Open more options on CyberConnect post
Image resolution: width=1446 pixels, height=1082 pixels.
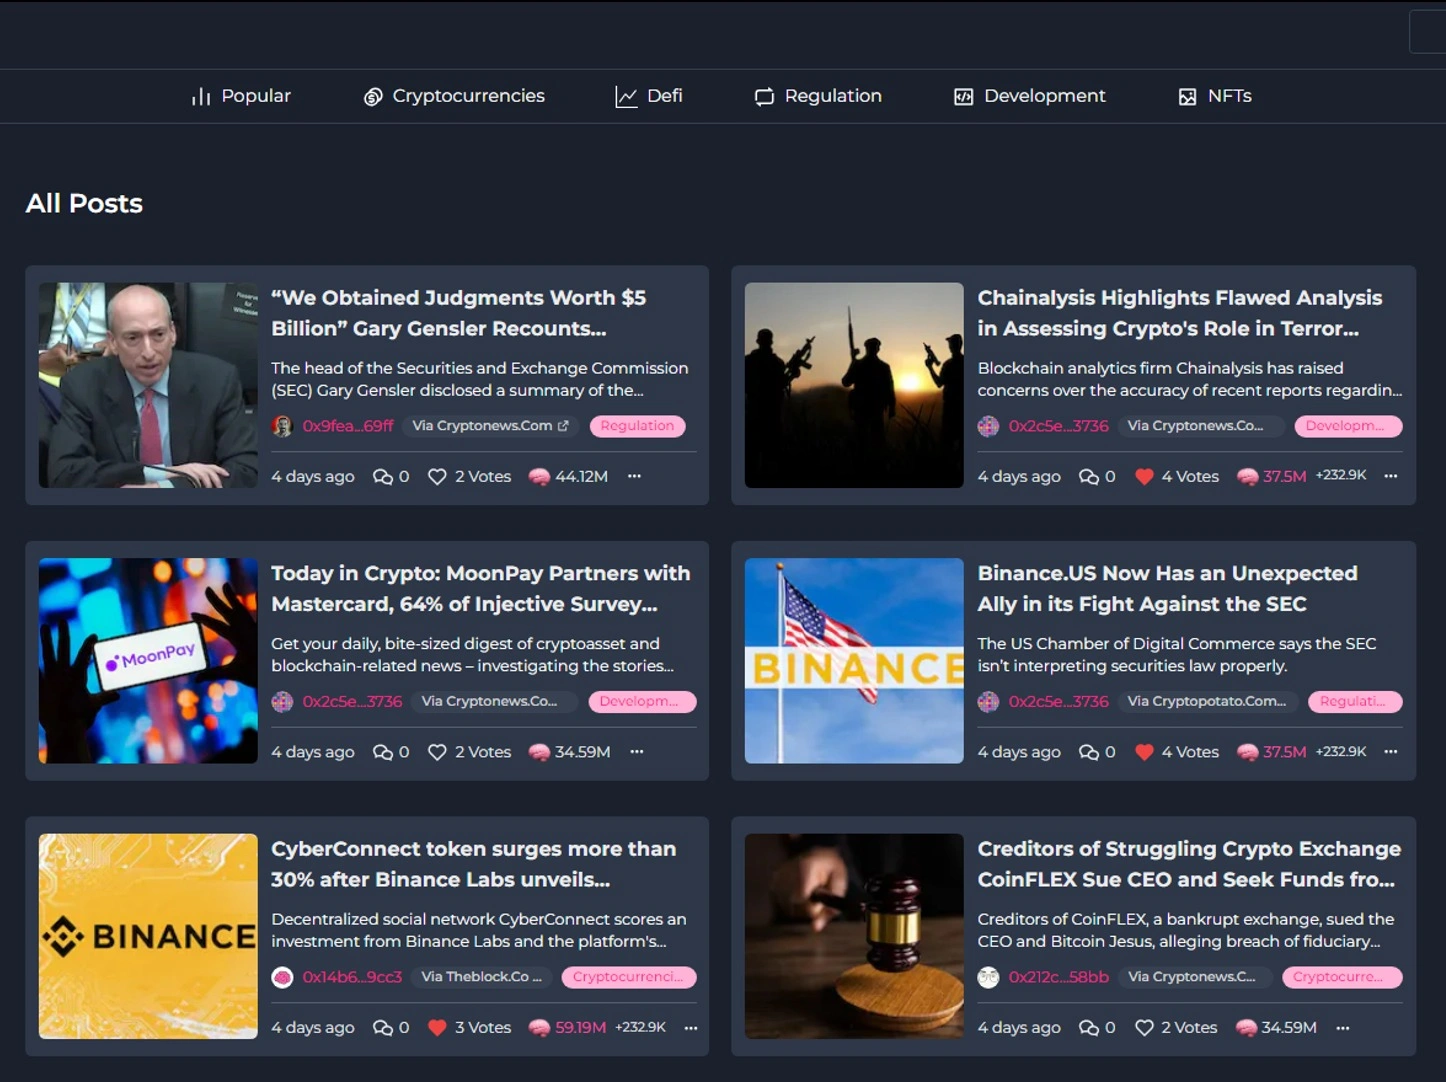pos(691,1027)
